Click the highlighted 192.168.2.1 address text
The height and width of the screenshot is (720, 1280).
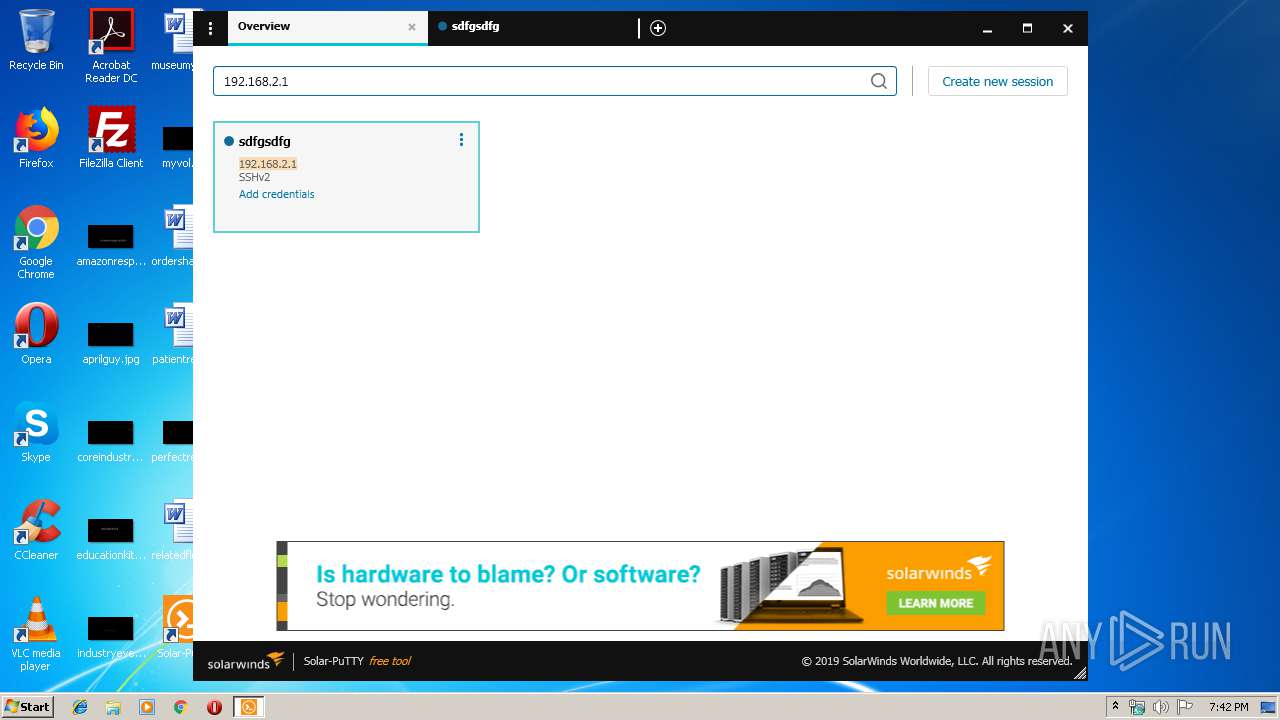(268, 163)
